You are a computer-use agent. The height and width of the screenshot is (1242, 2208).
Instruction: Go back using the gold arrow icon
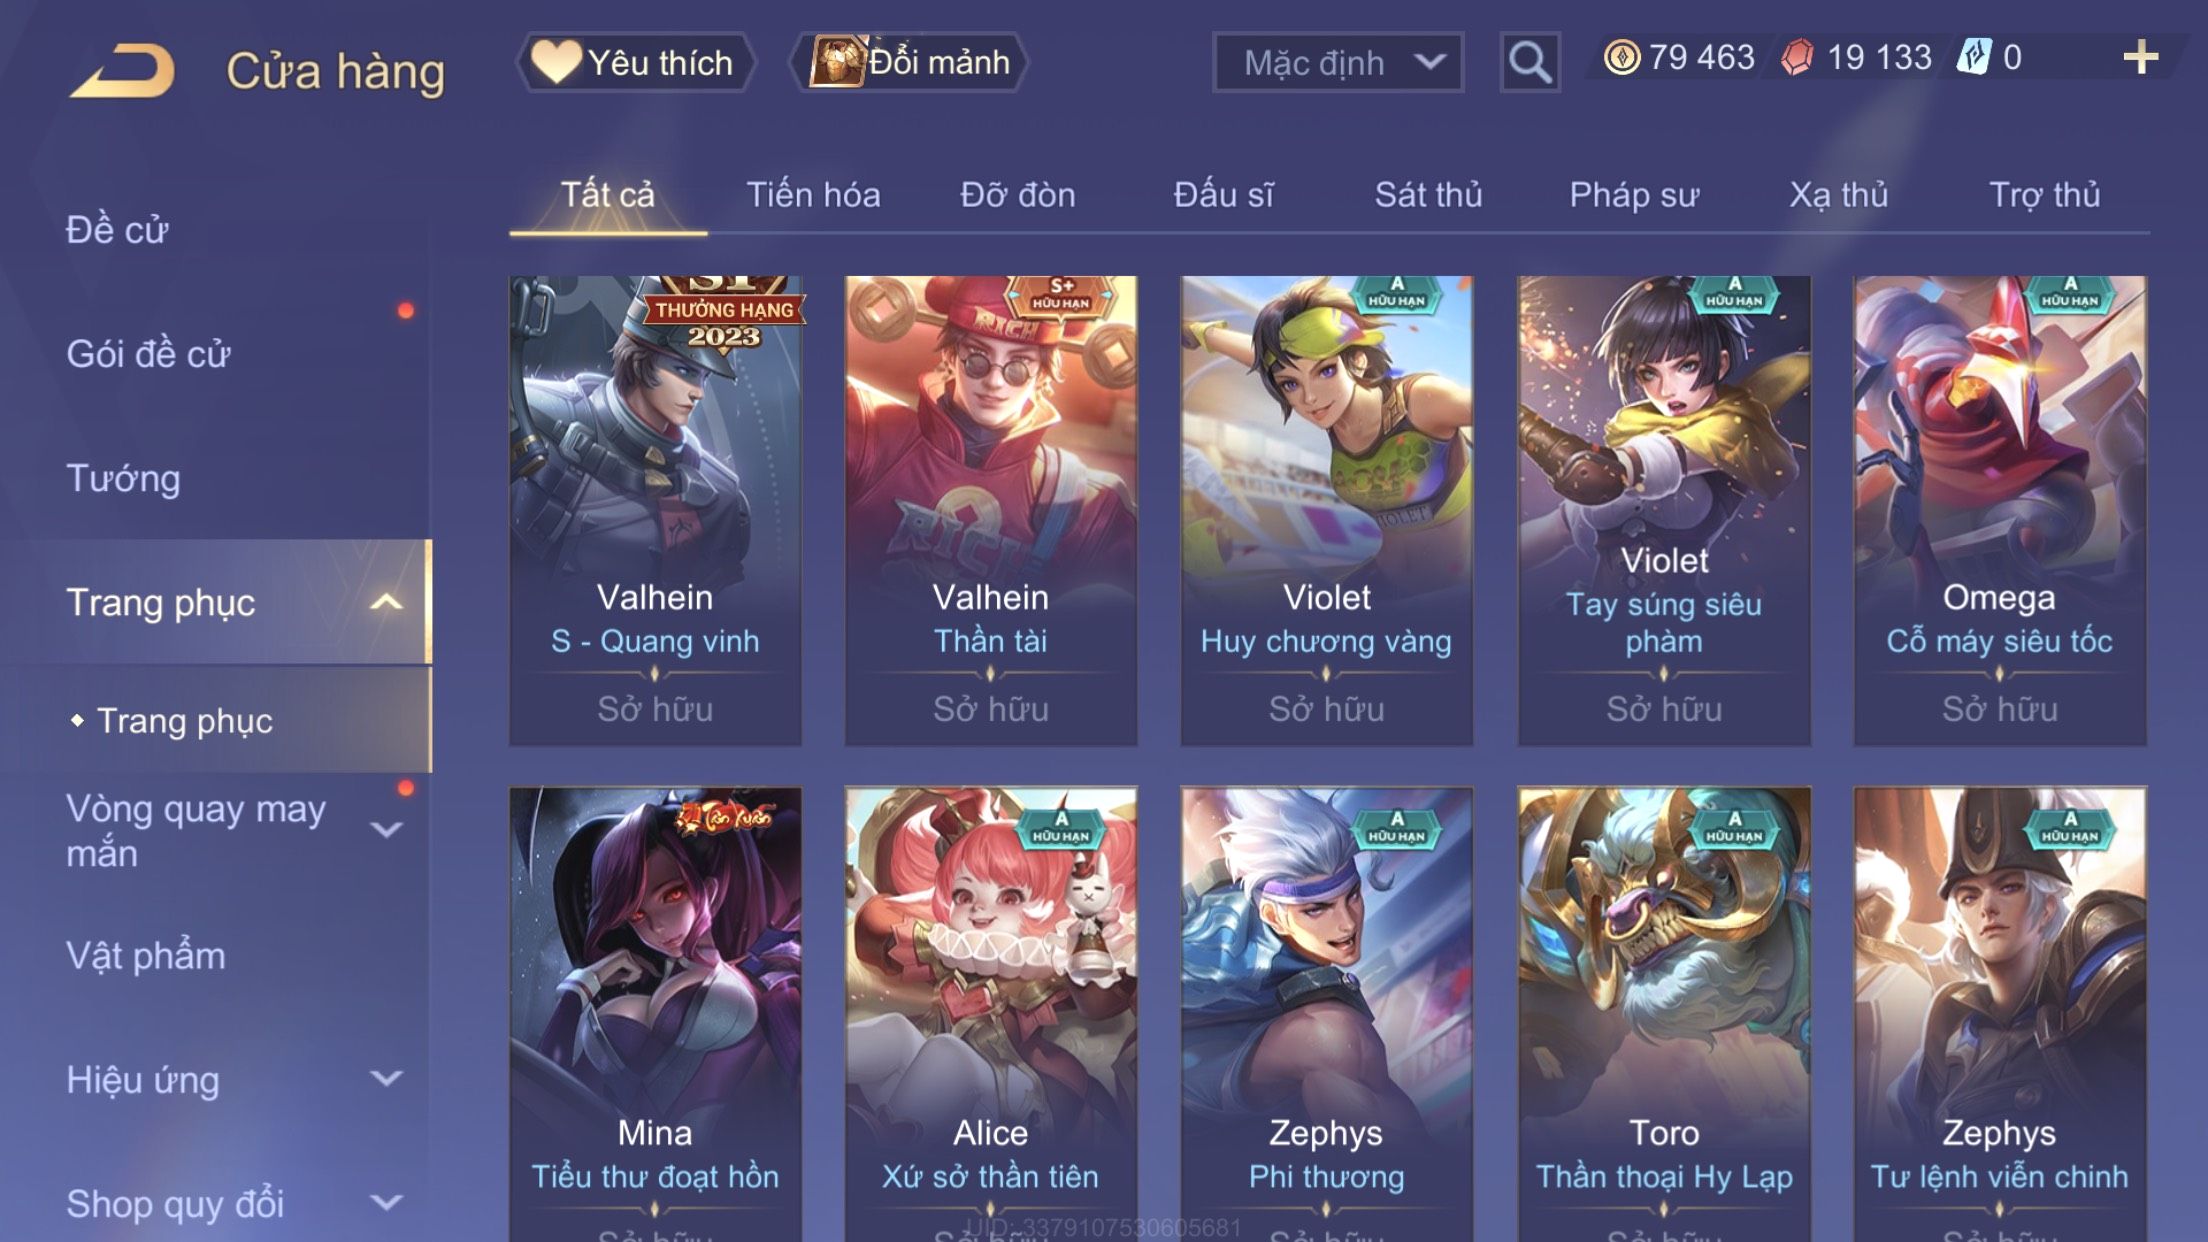[124, 70]
